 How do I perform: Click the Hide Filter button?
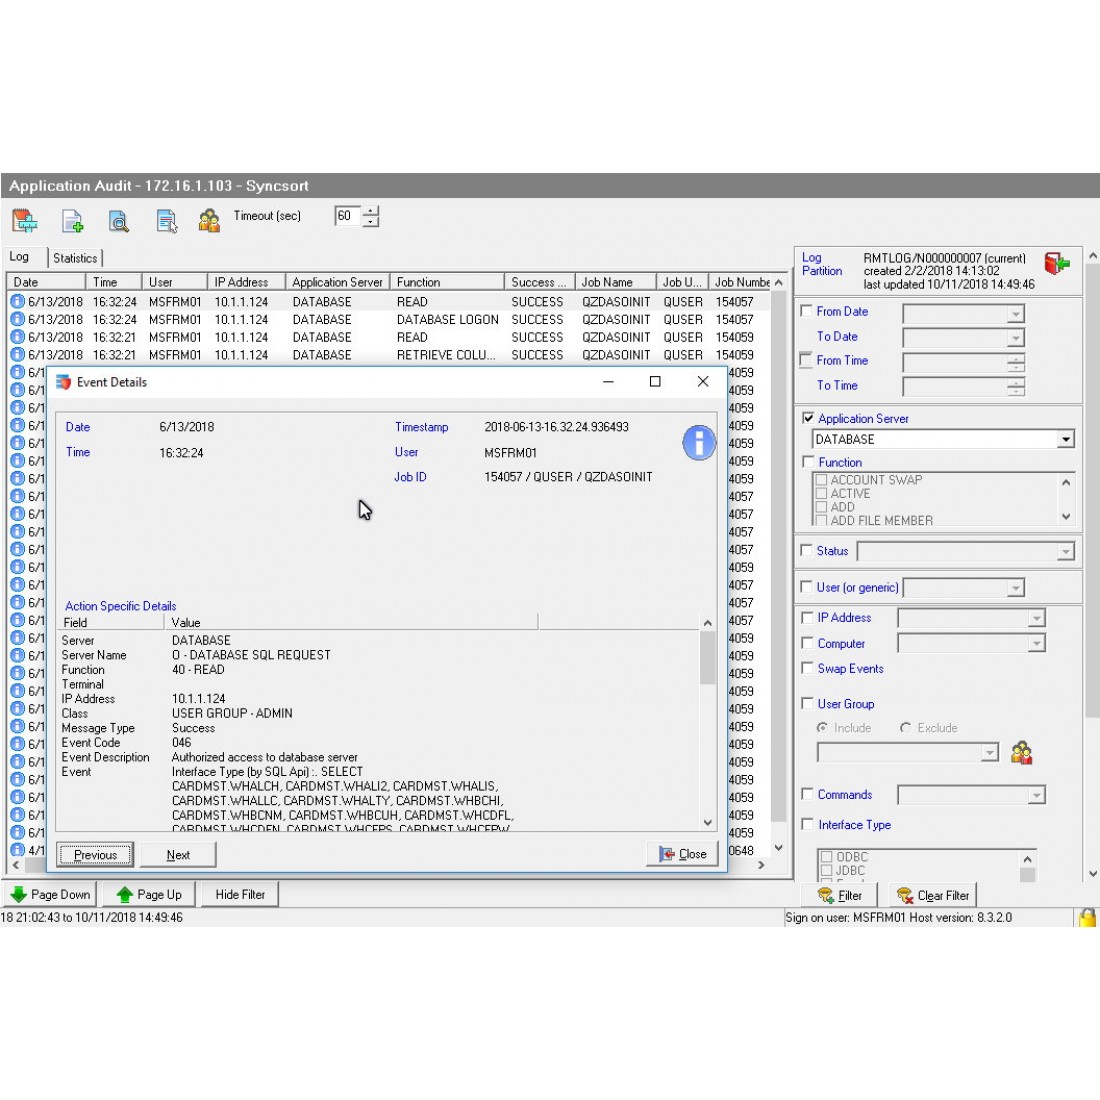click(240, 895)
